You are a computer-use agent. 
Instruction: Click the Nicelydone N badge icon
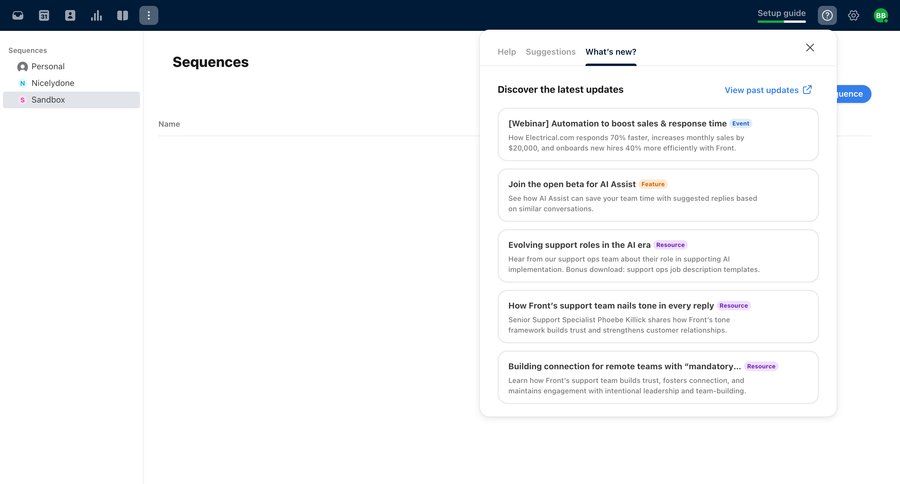click(22, 83)
